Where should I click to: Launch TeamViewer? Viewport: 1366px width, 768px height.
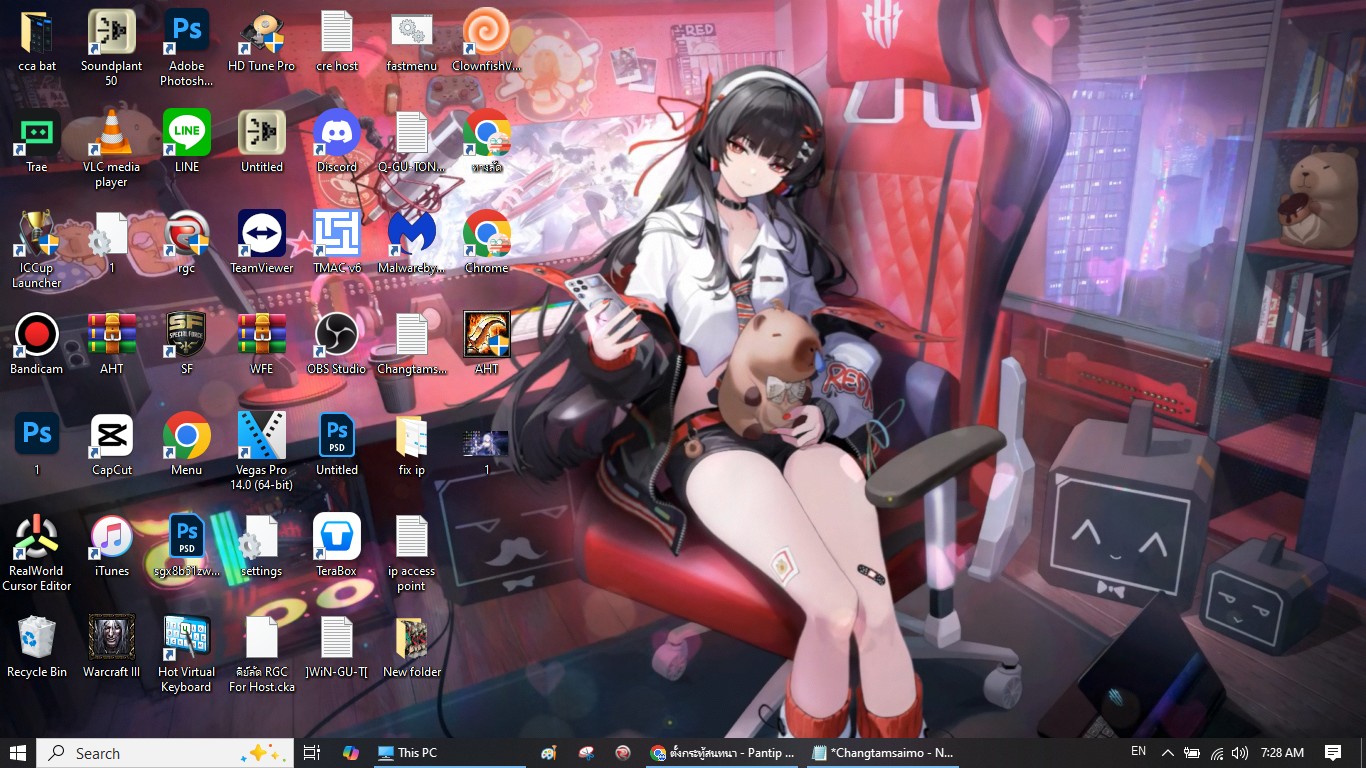point(262,243)
